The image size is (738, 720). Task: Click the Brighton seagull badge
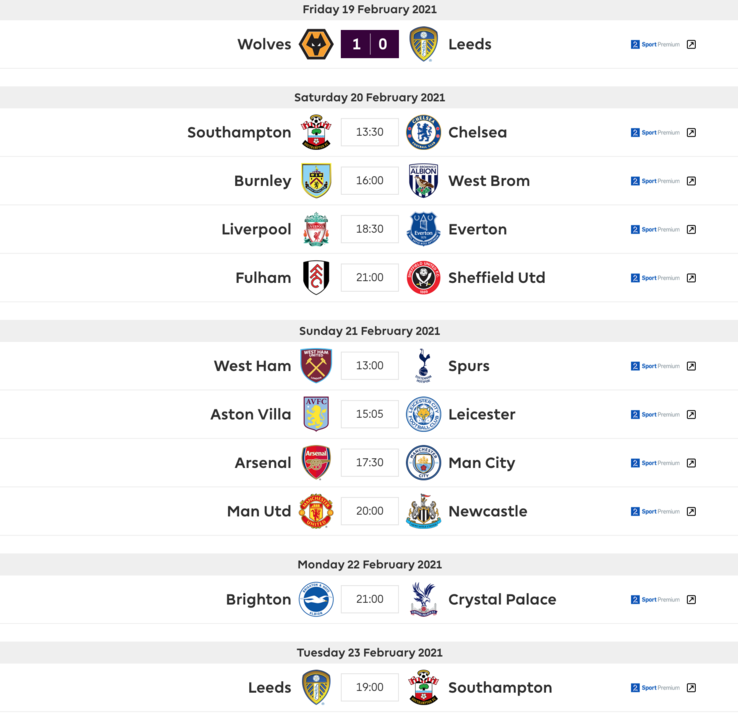pyautogui.click(x=316, y=599)
